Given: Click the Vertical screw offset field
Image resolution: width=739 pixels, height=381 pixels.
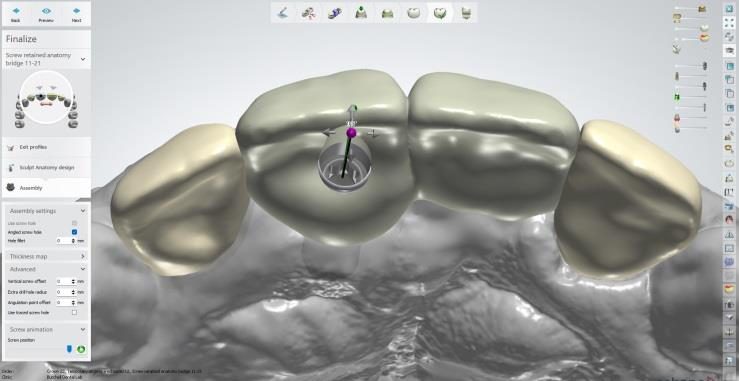Looking at the screenshot, I should [64, 282].
